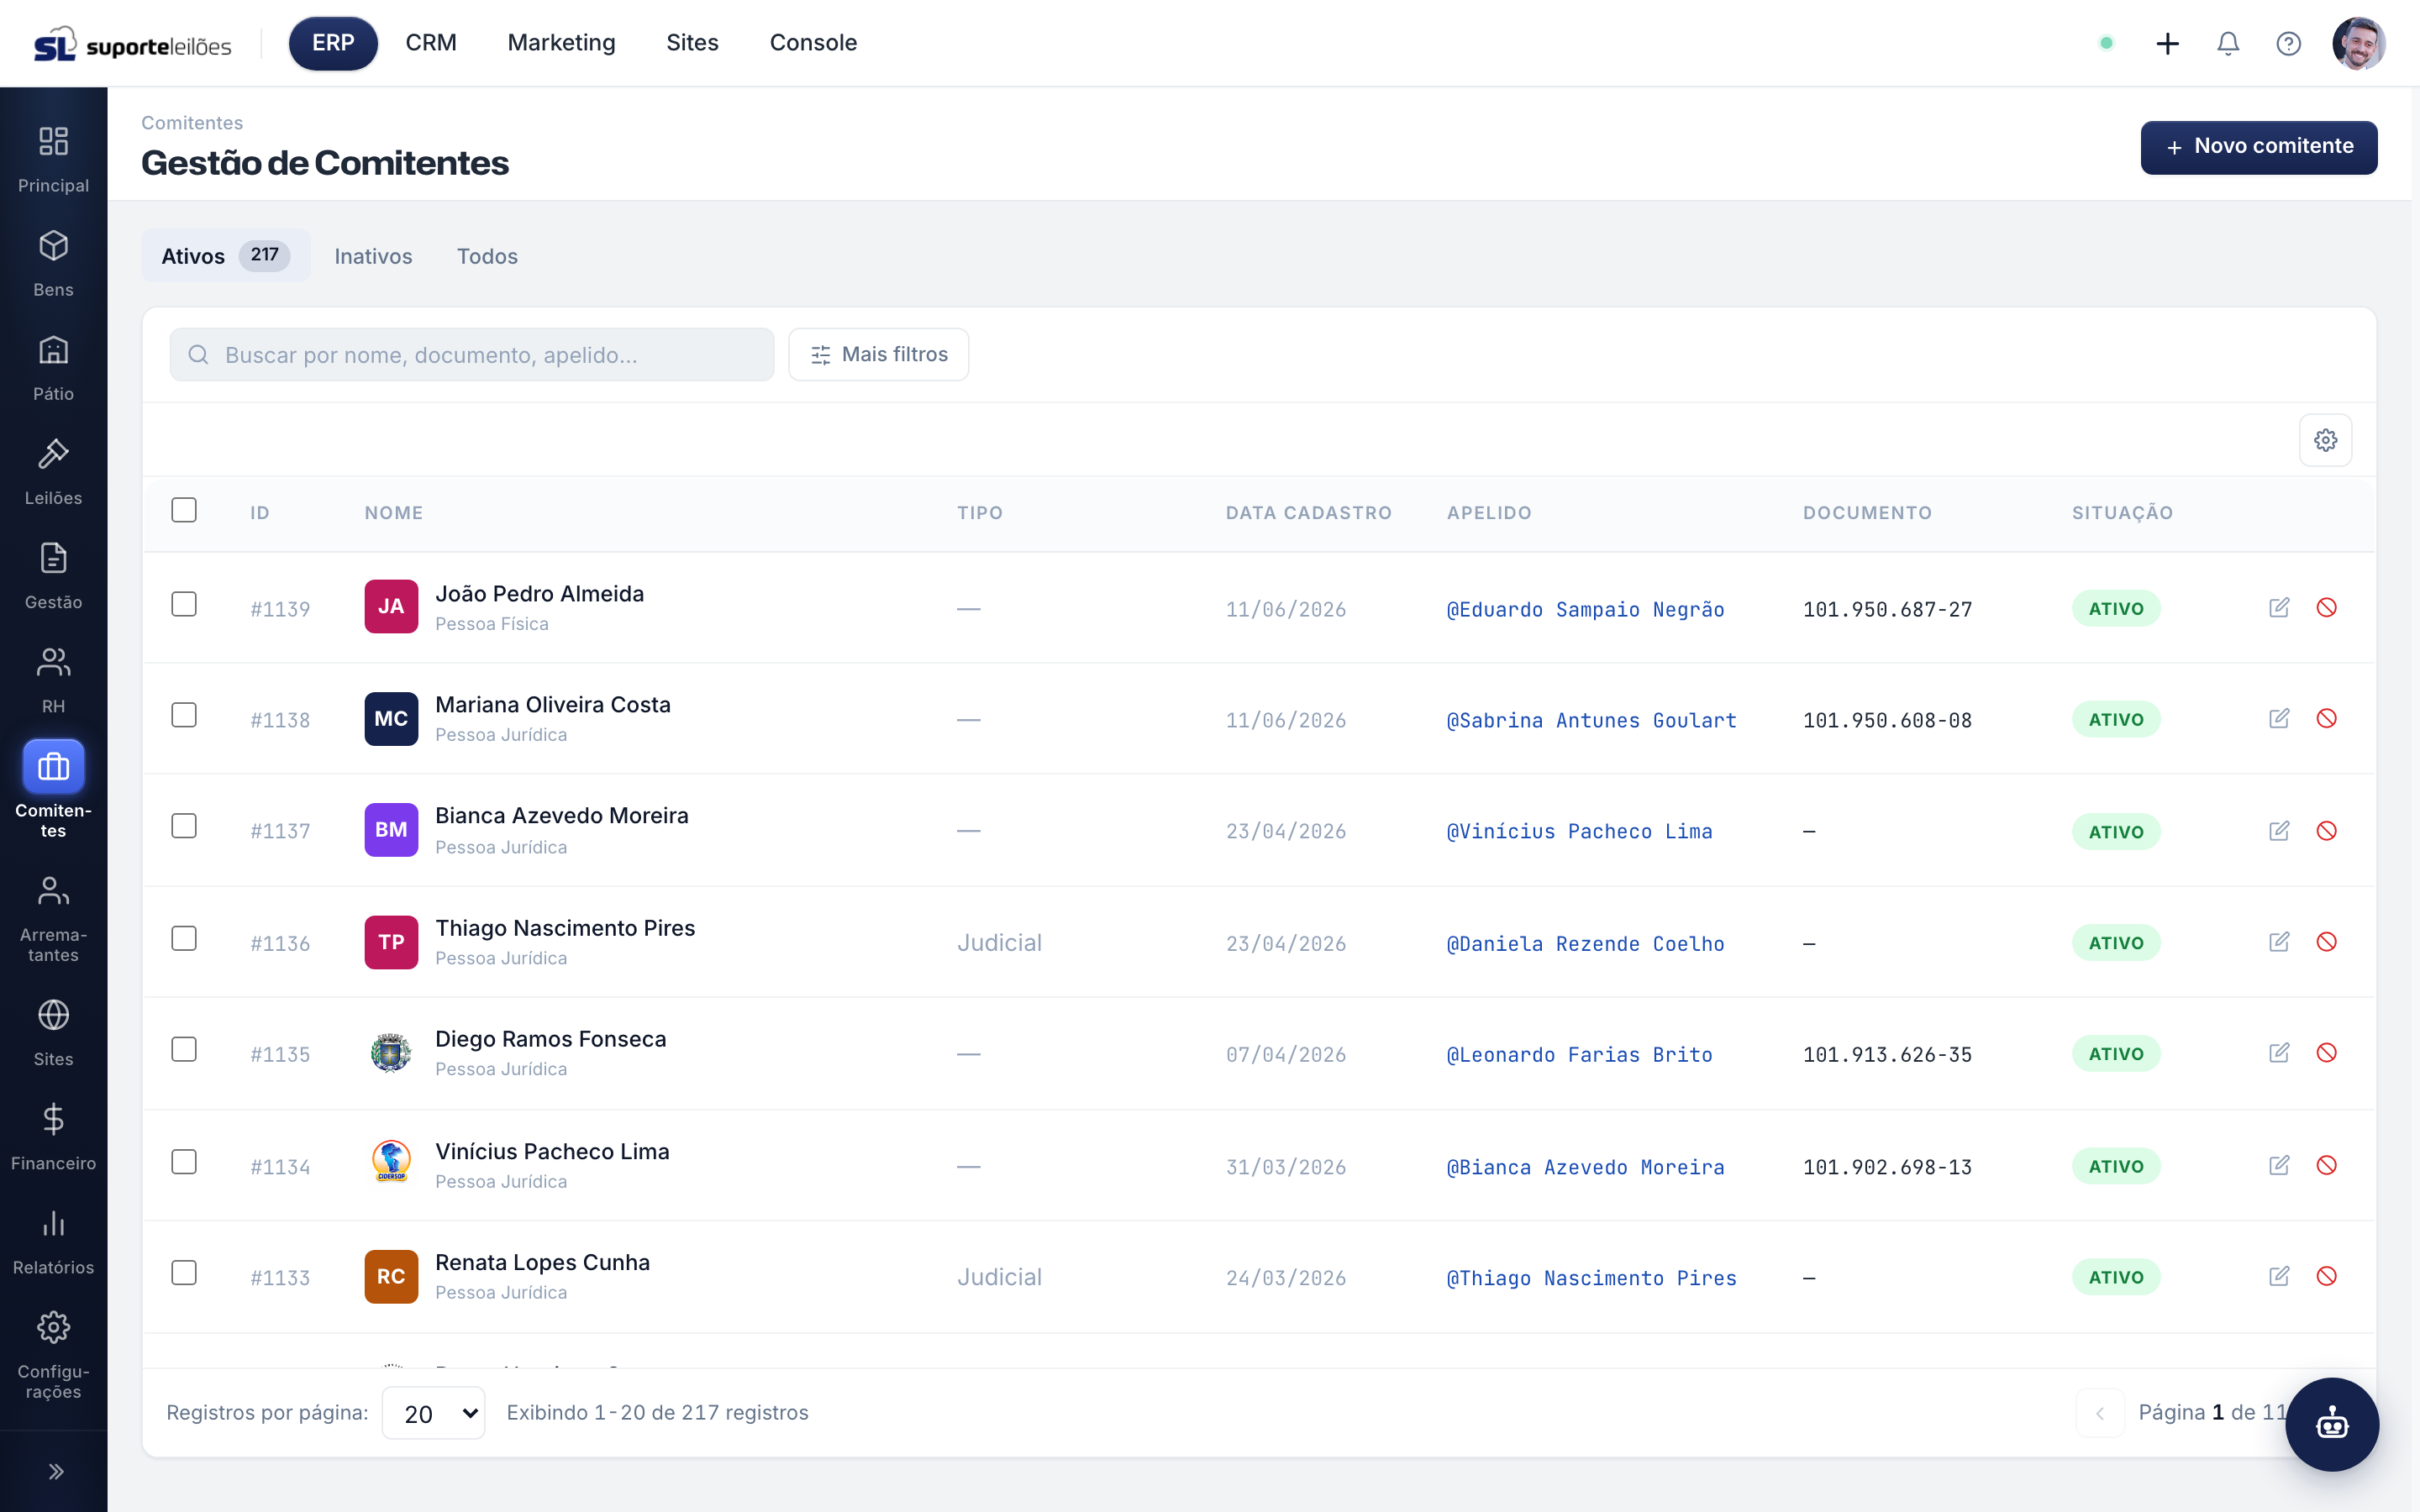
Task: Expand the sidebar with double-chevron icon
Action: click(55, 1471)
